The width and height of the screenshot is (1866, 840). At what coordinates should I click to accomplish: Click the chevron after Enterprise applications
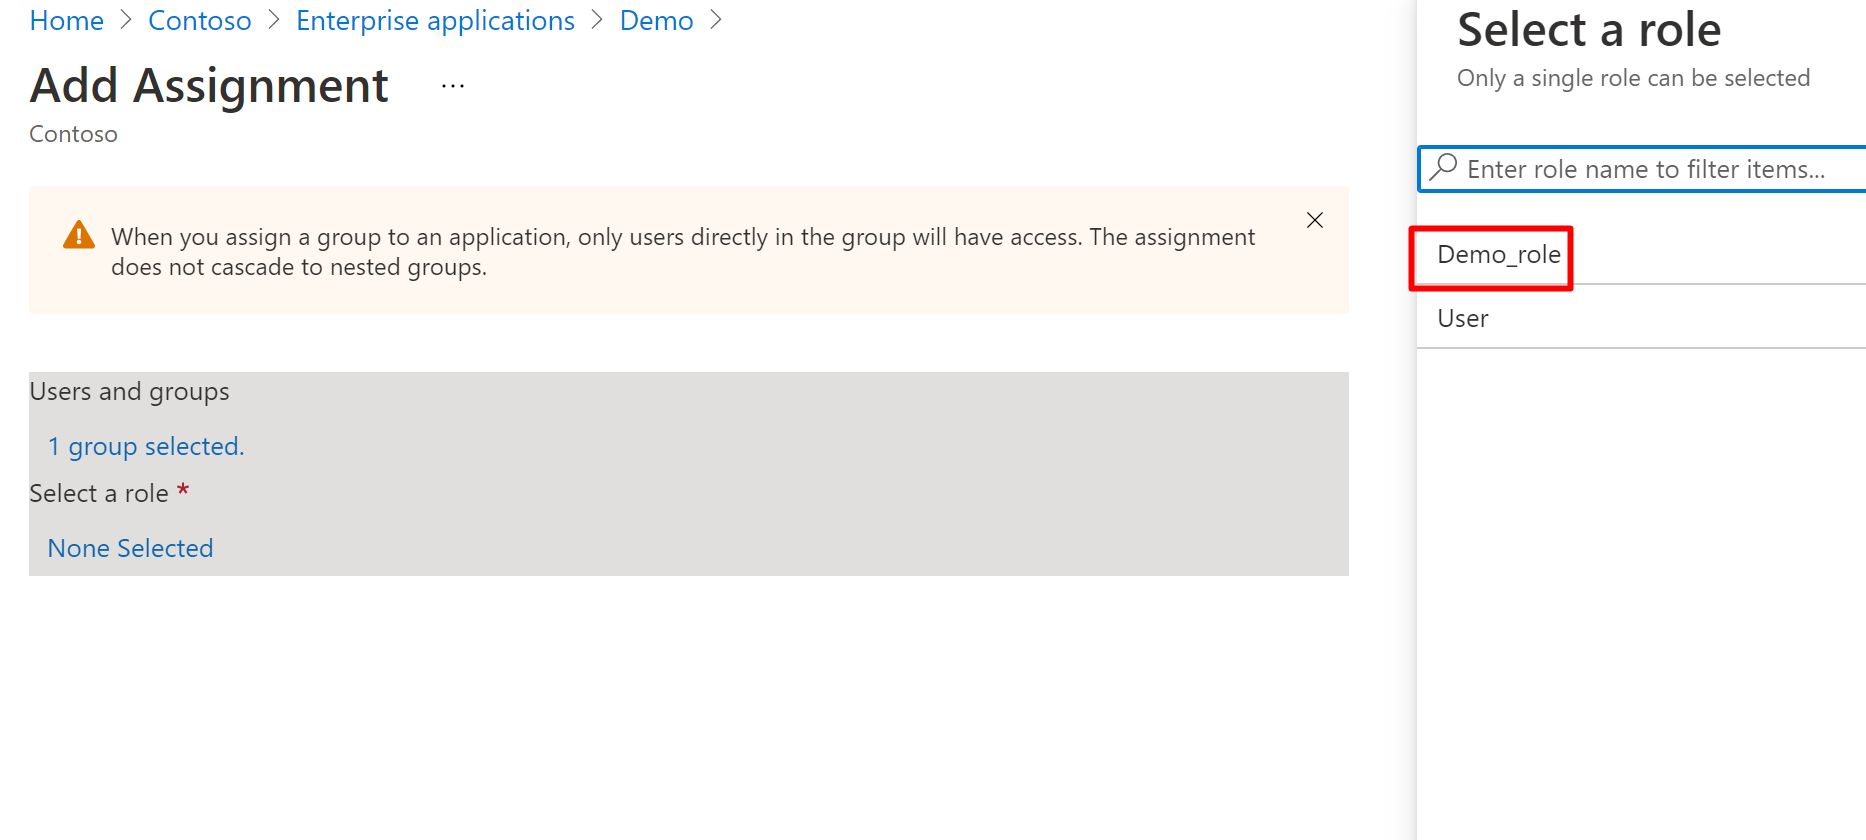coord(597,20)
